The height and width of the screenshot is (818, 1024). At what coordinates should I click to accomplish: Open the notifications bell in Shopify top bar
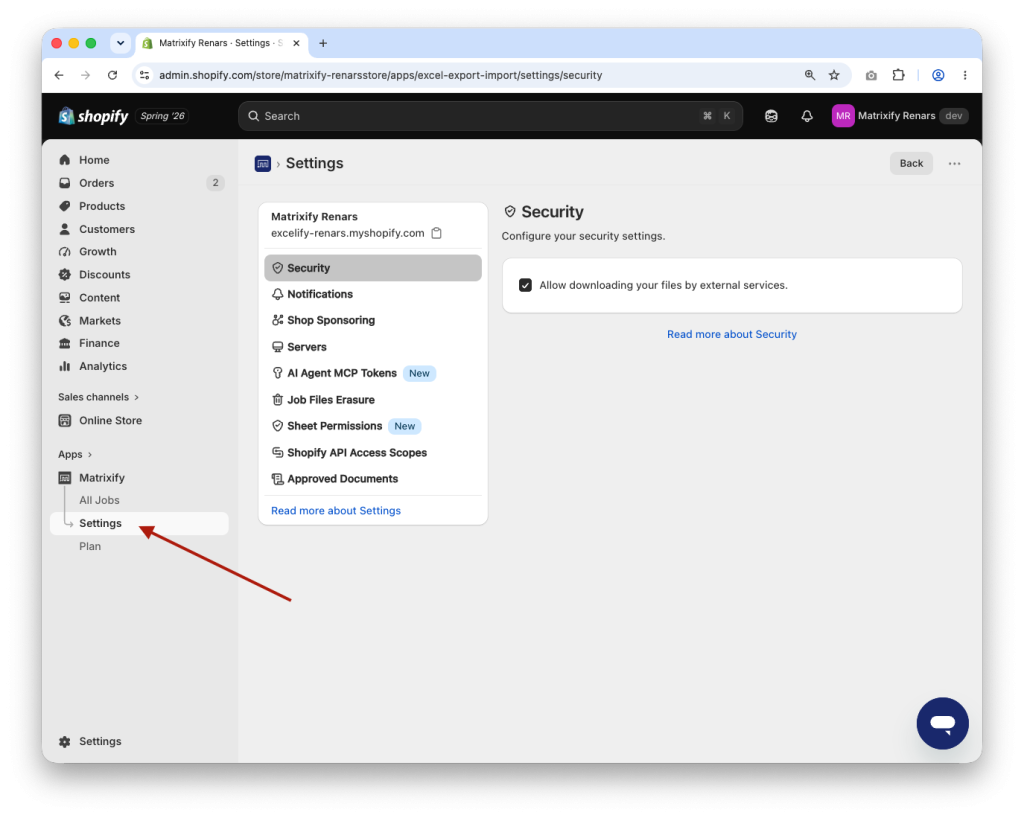click(807, 116)
